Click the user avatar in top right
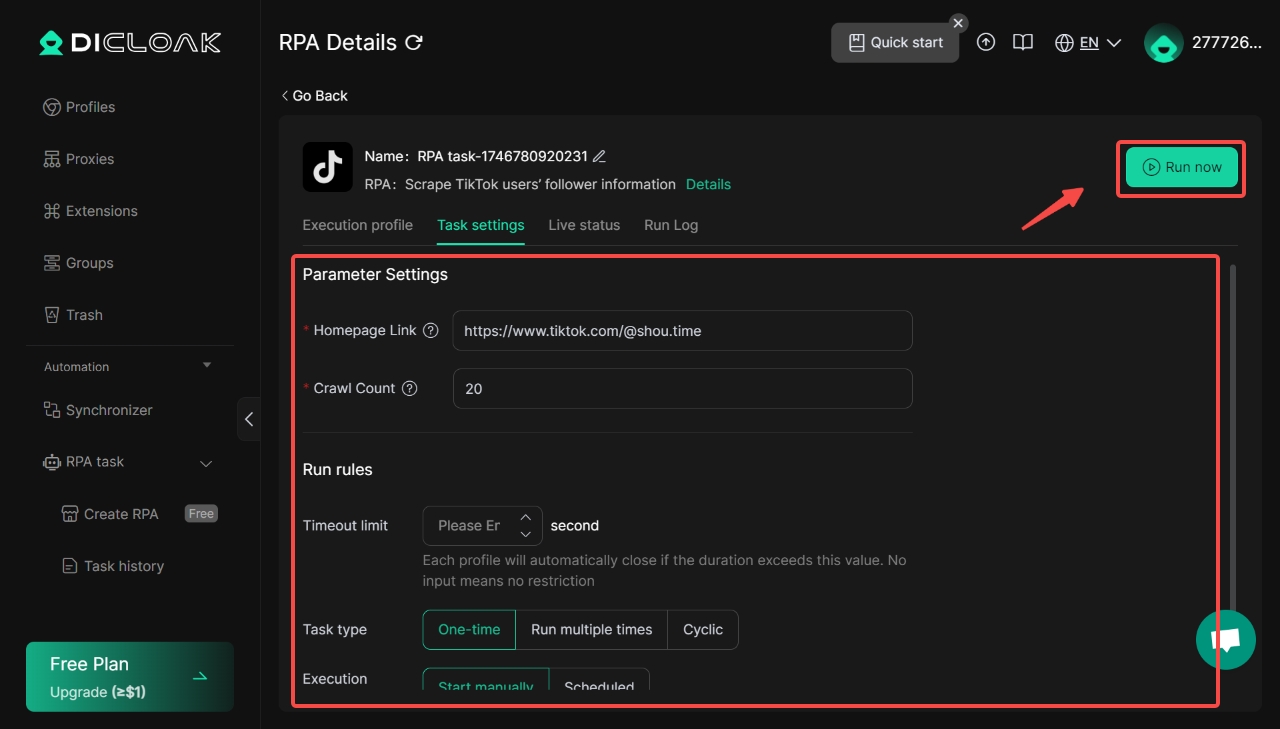 [x=1163, y=43]
